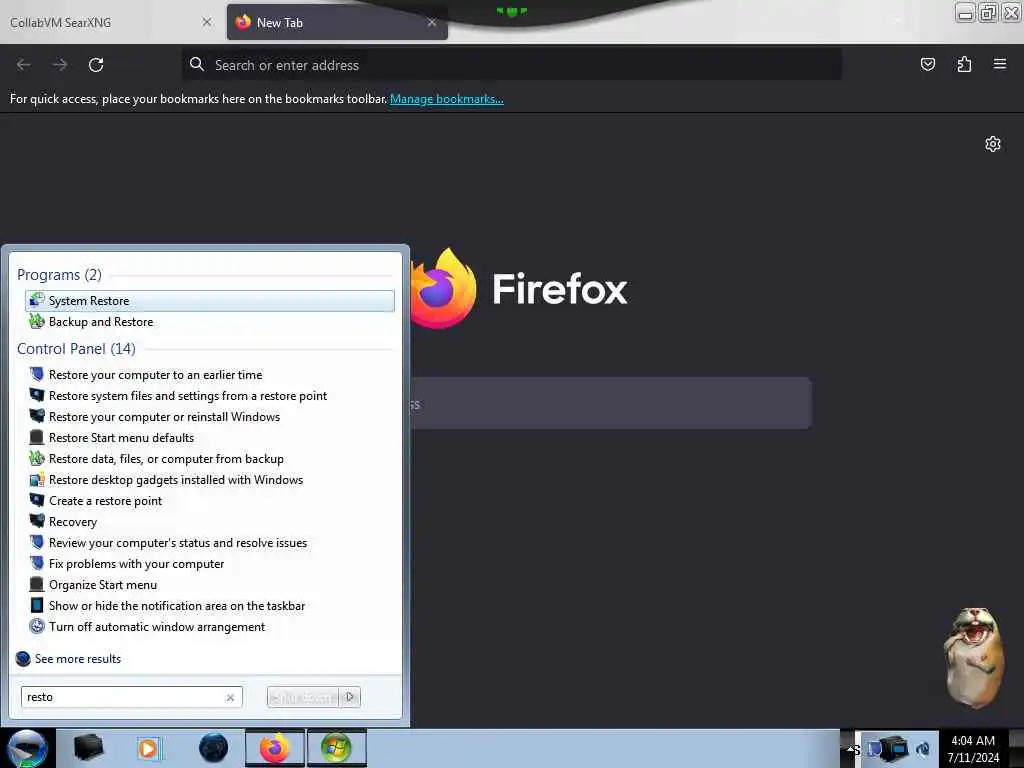Switch to the New Tab tab
The width and height of the screenshot is (1024, 768).
tap(337, 23)
